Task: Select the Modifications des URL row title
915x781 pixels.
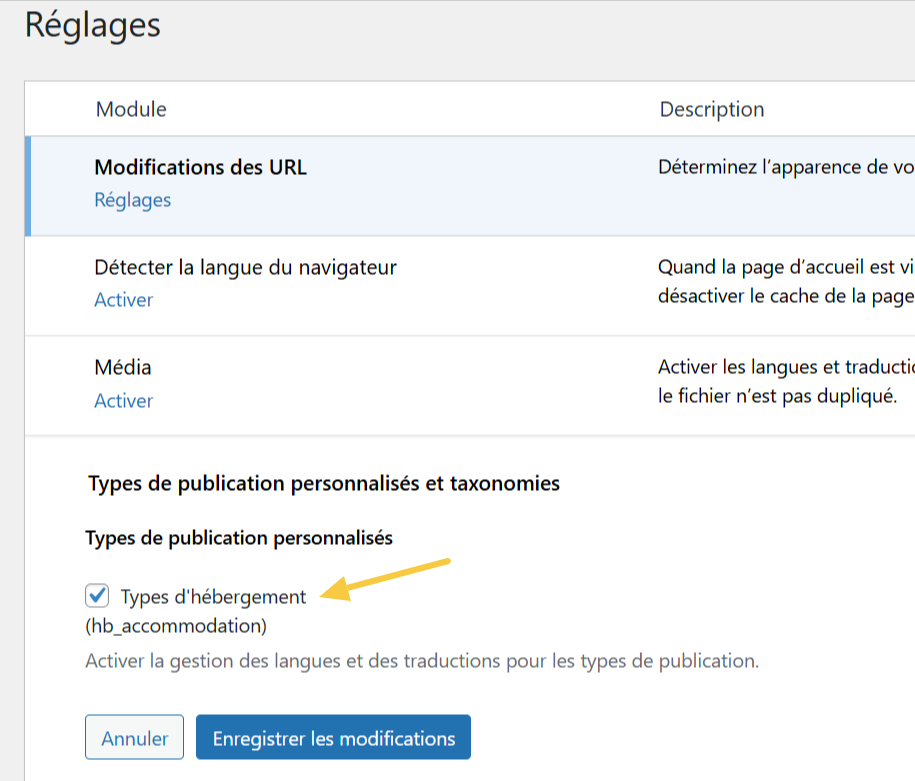Action: [200, 167]
